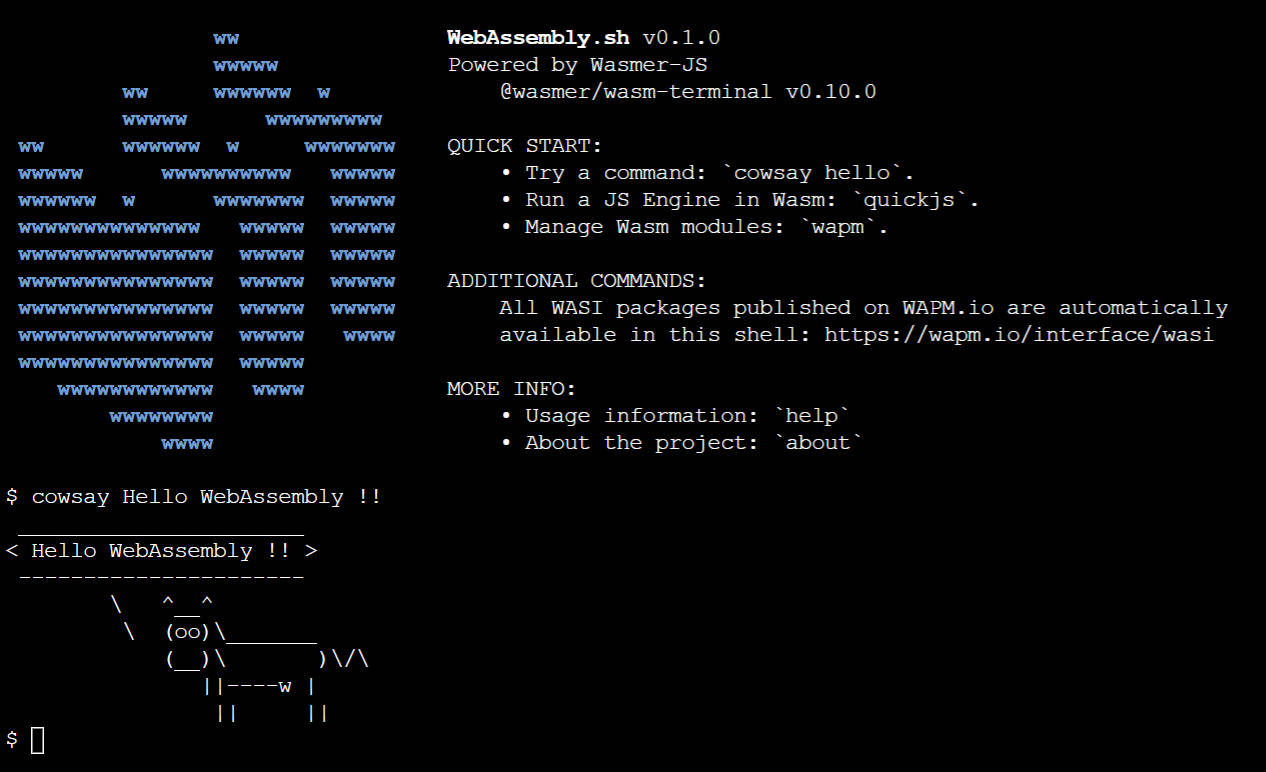Click the dollar-sign prompt on the last line
Screen dimensions: 1266x772
click(12, 740)
